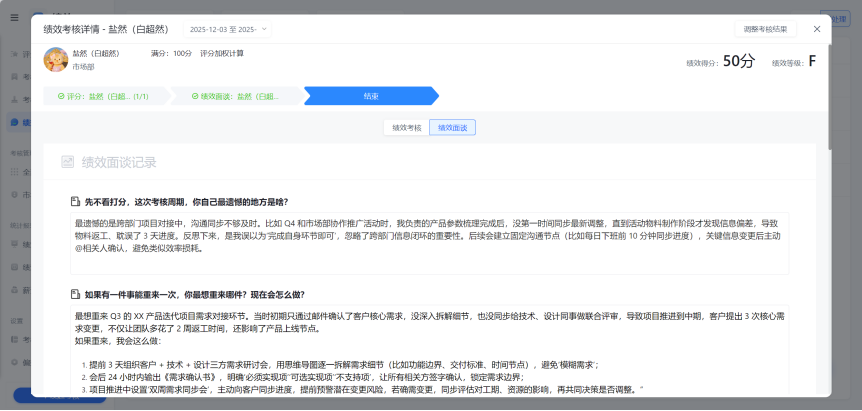The width and height of the screenshot is (862, 411).
Task: Click the avatar of 盐然（白超然）
Action: point(56,59)
